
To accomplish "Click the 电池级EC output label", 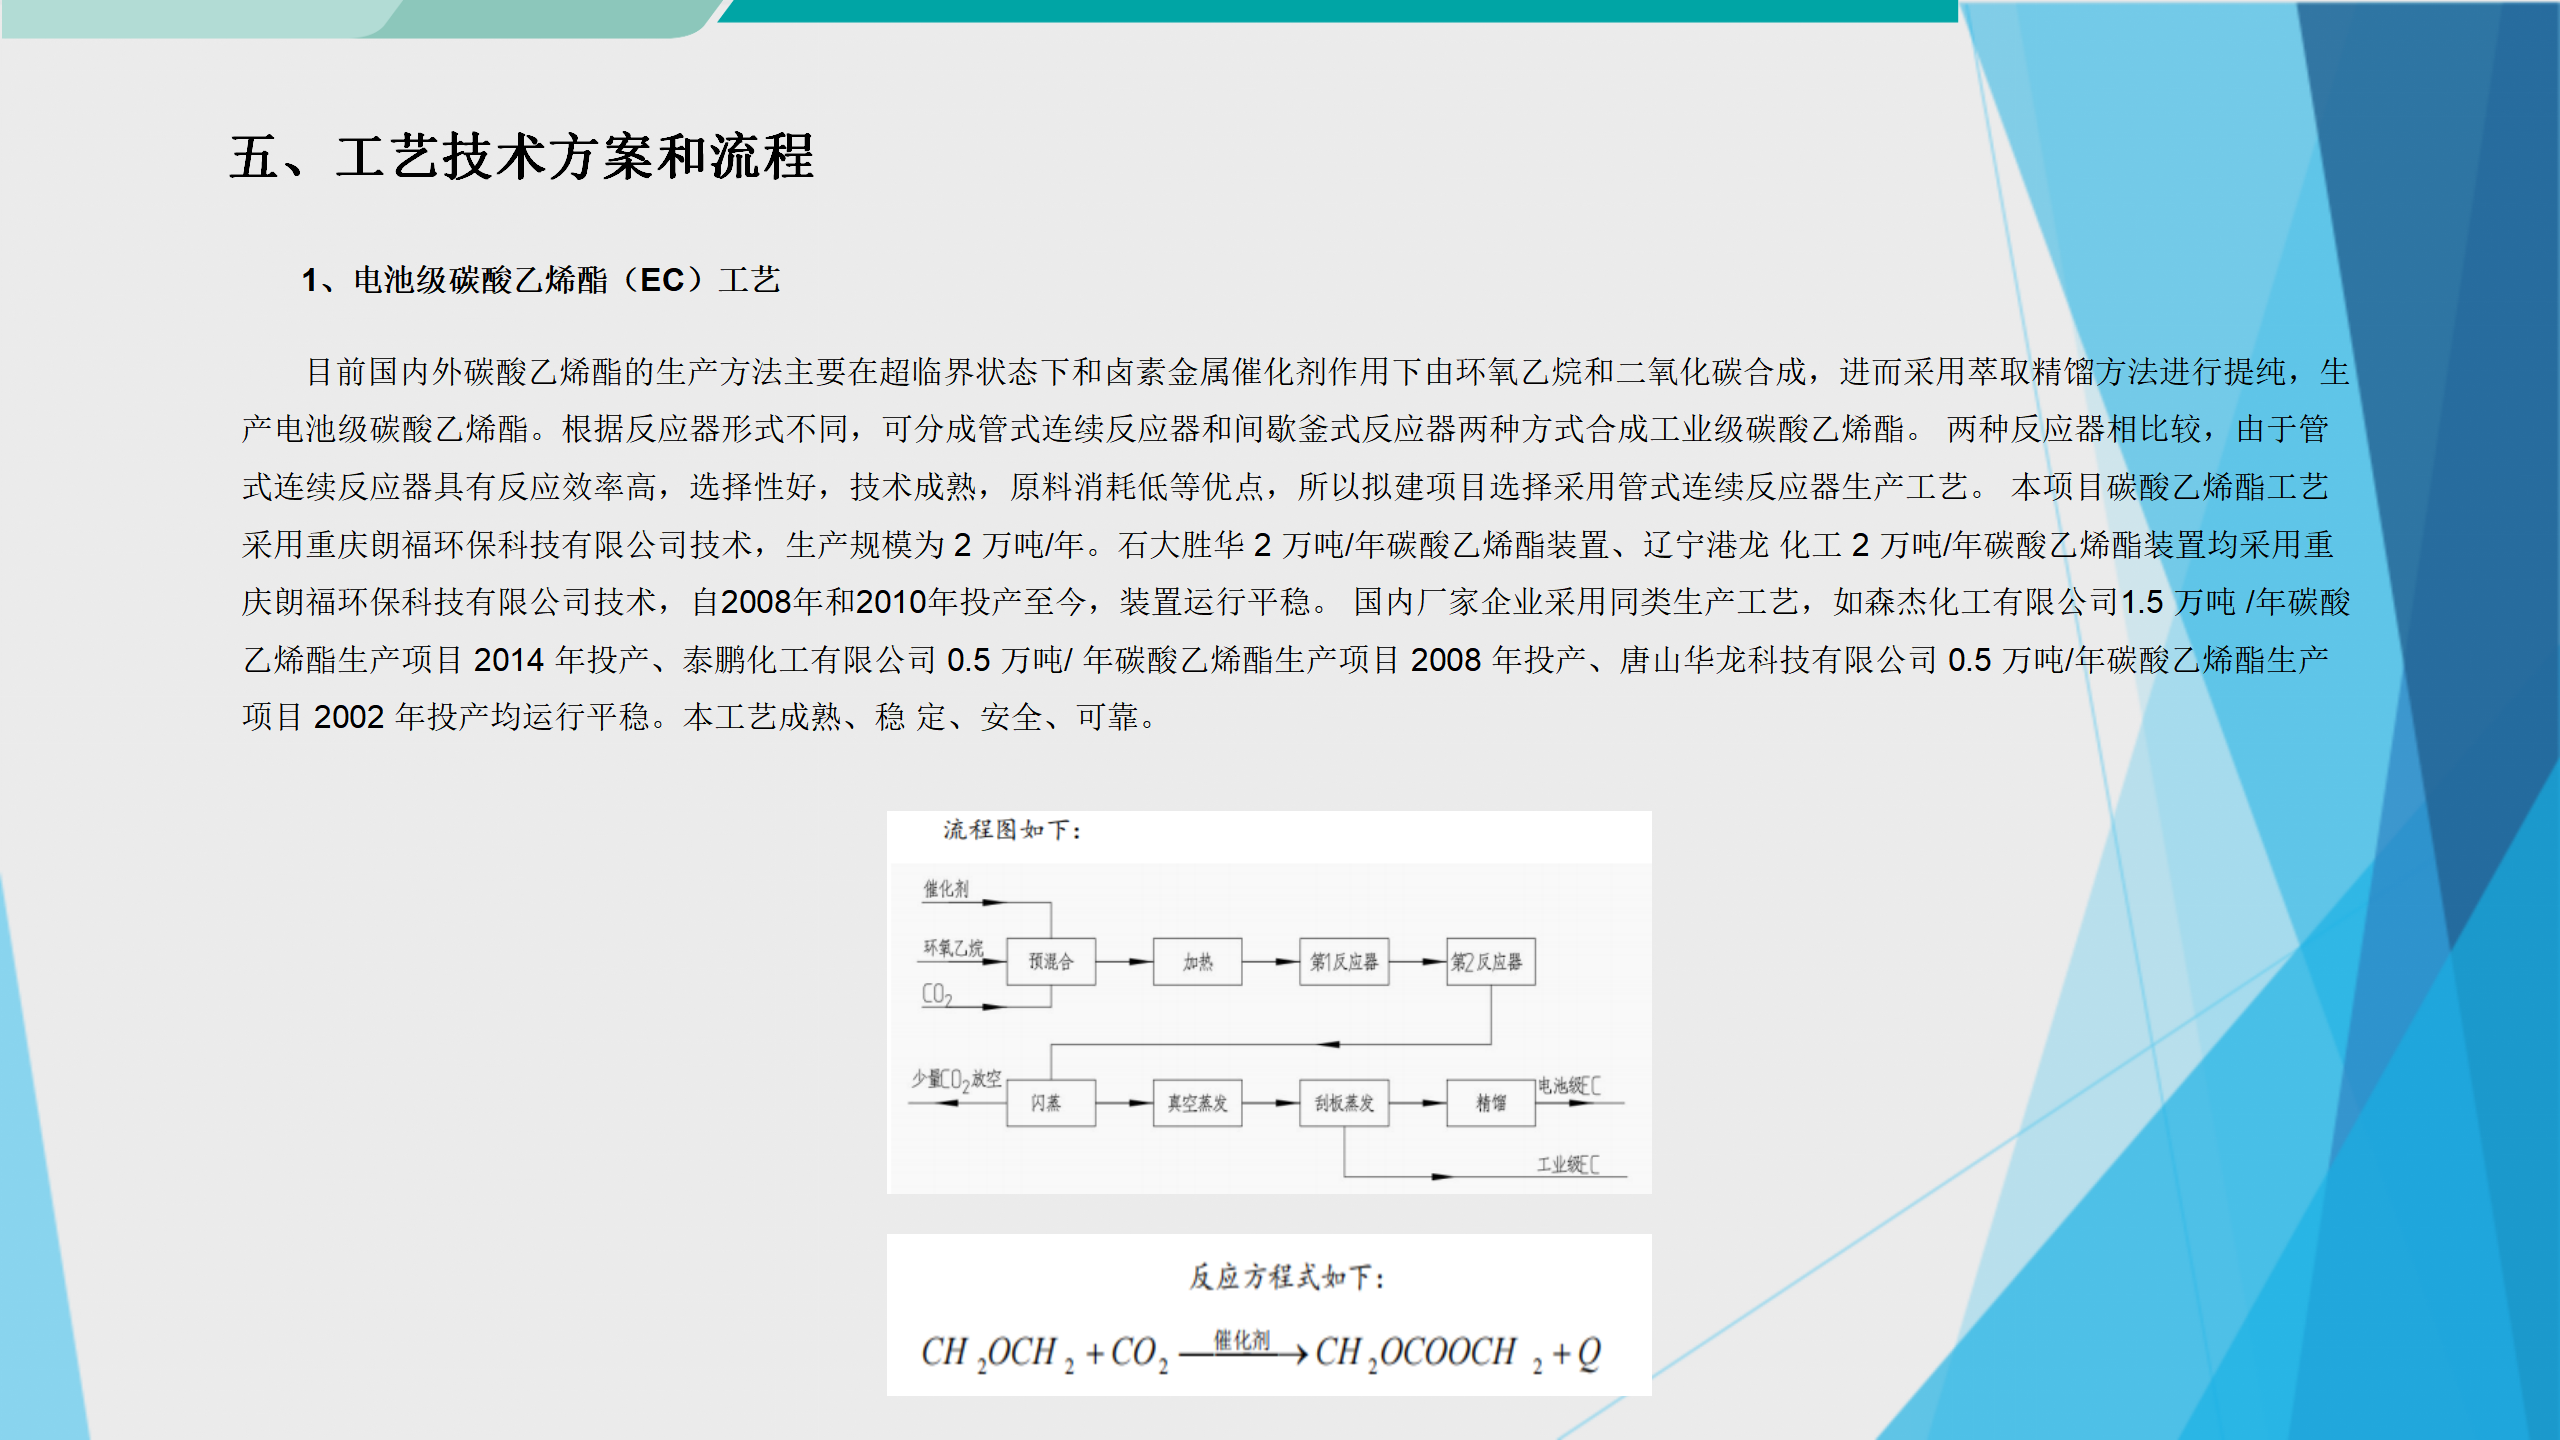I will click(x=1569, y=1086).
